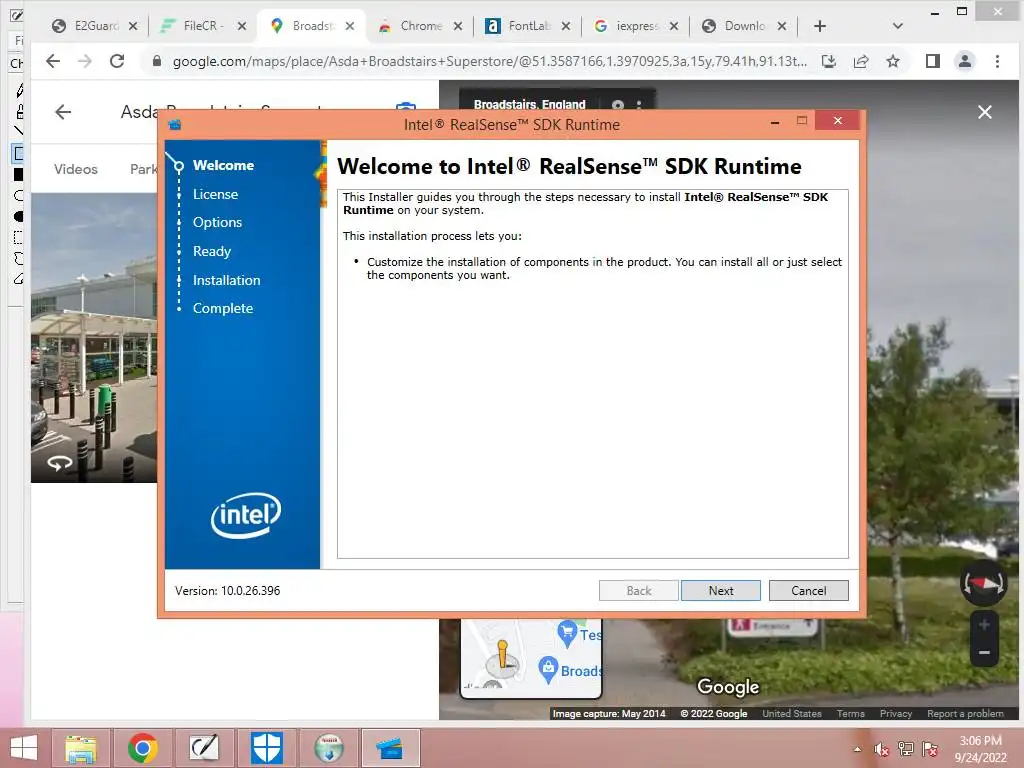Click the Chrome address bar URL
The height and width of the screenshot is (768, 1024).
[488, 61]
